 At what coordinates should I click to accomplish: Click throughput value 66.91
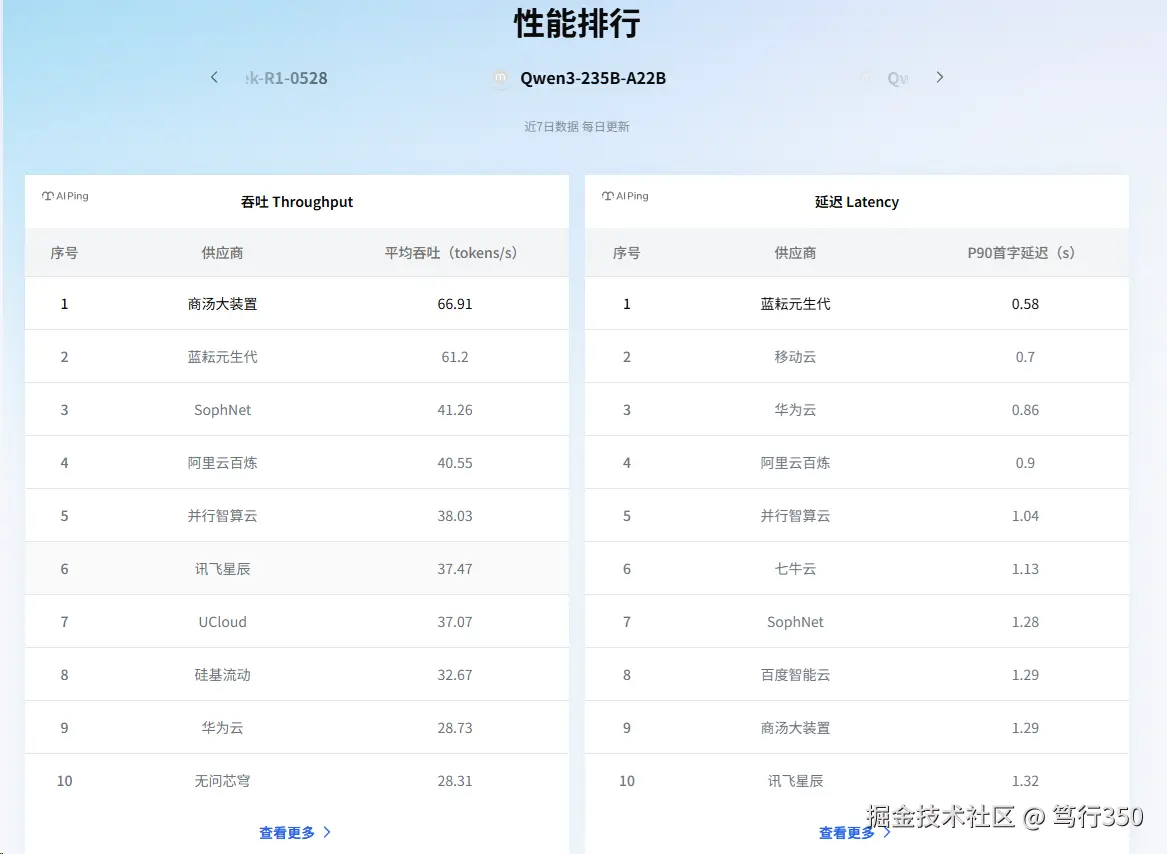[x=455, y=304]
